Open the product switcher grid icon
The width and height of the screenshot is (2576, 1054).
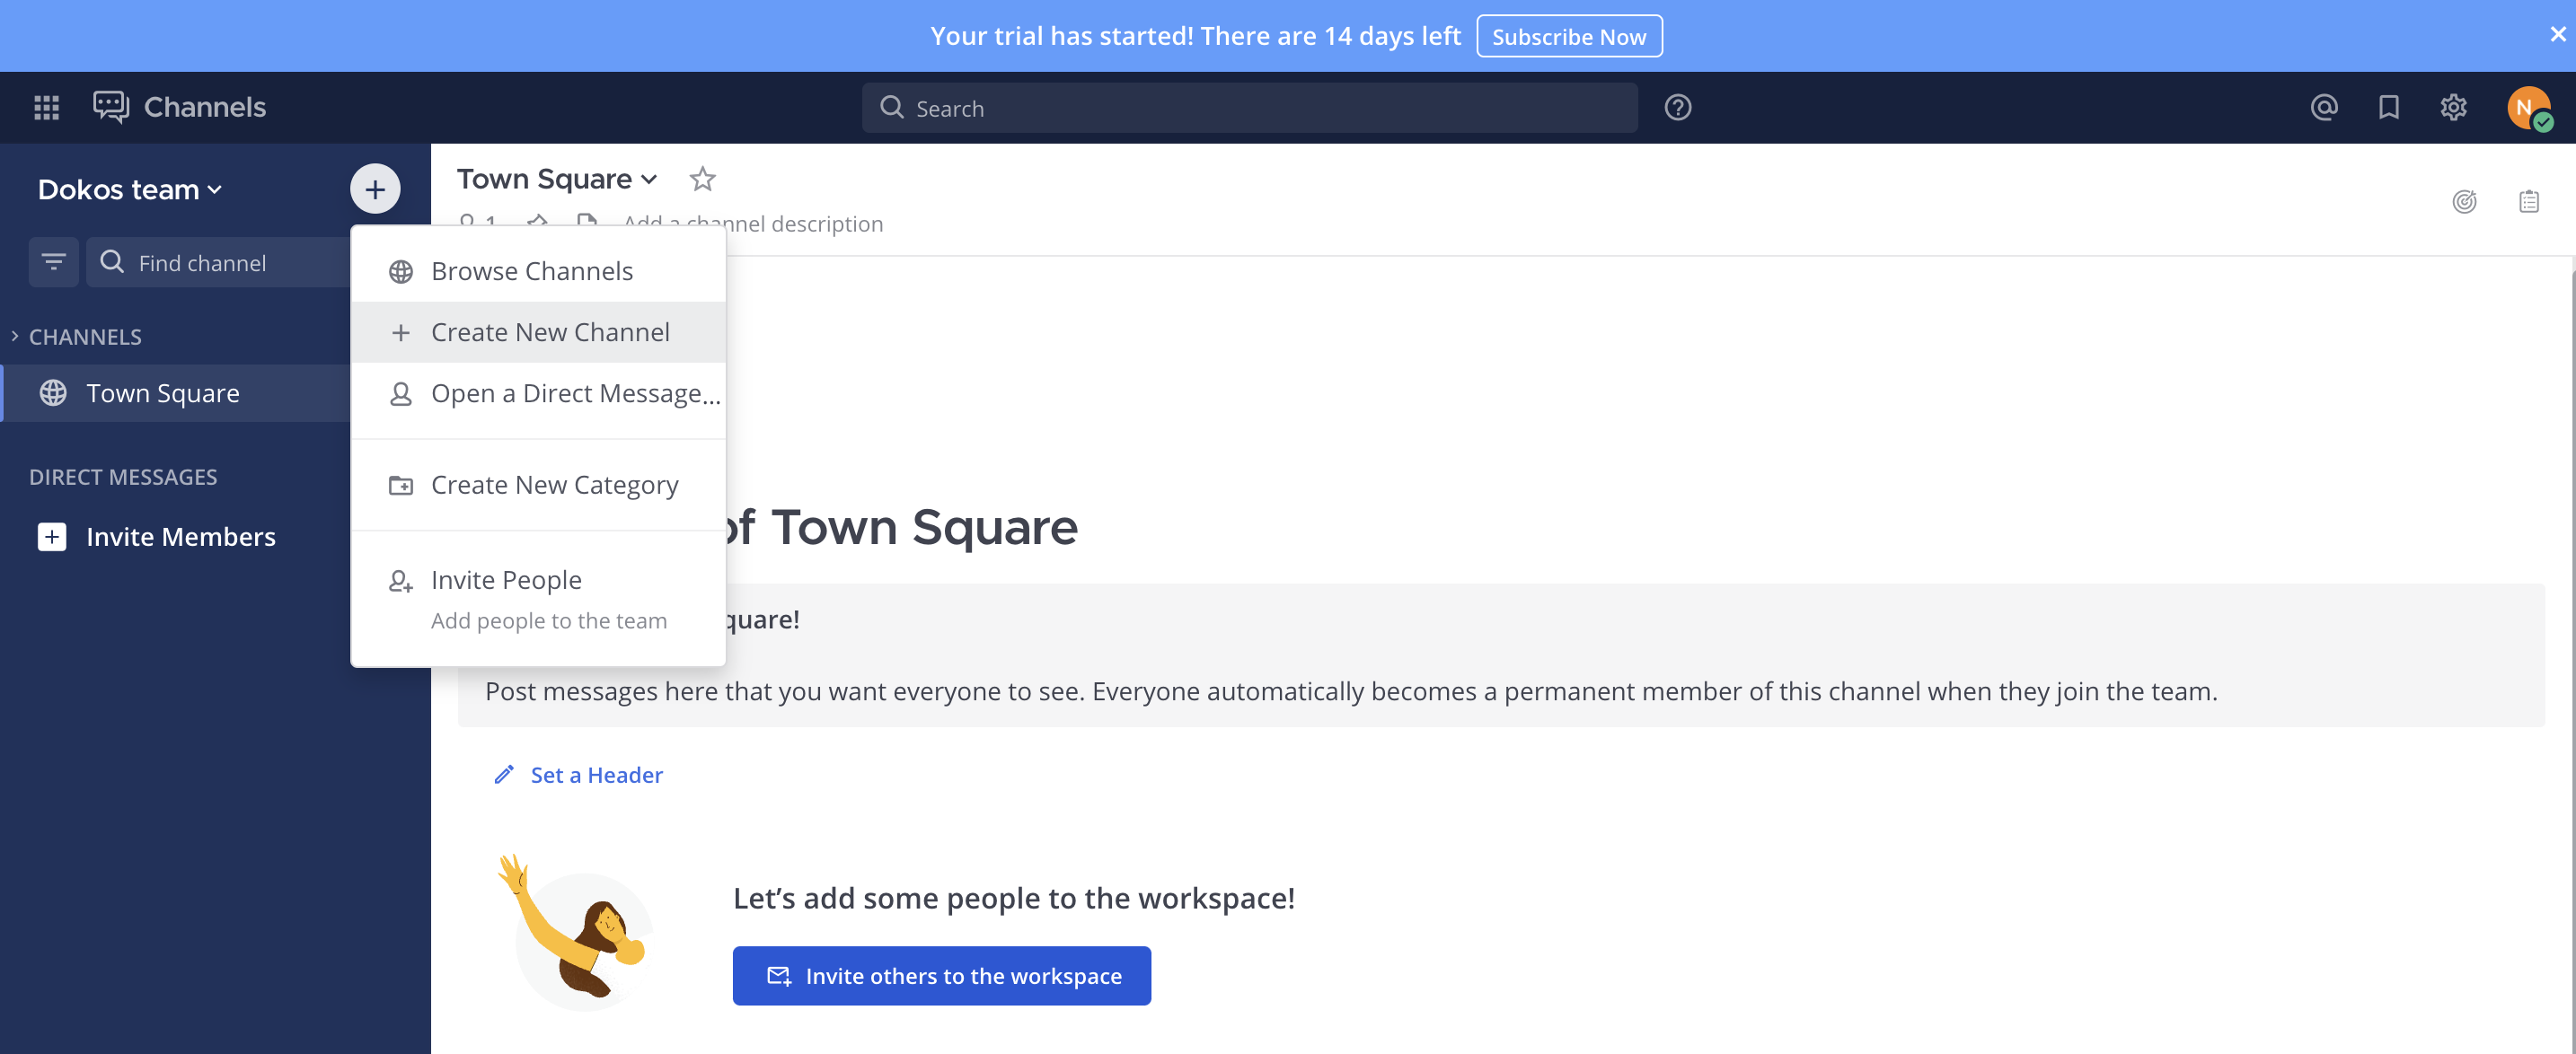(46, 107)
